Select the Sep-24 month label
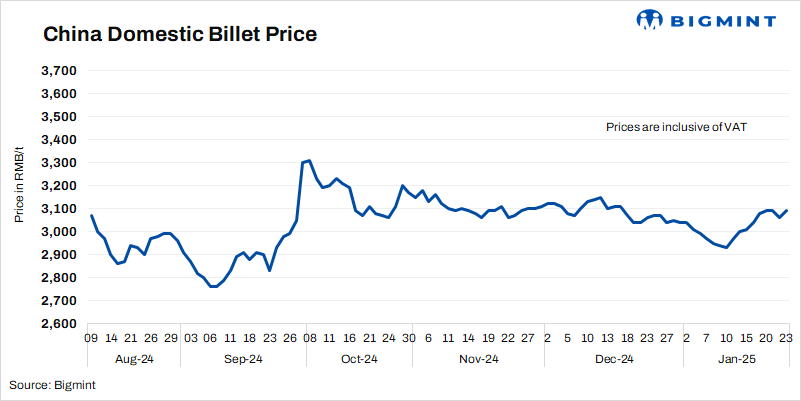The image size is (801, 401). 242,358
